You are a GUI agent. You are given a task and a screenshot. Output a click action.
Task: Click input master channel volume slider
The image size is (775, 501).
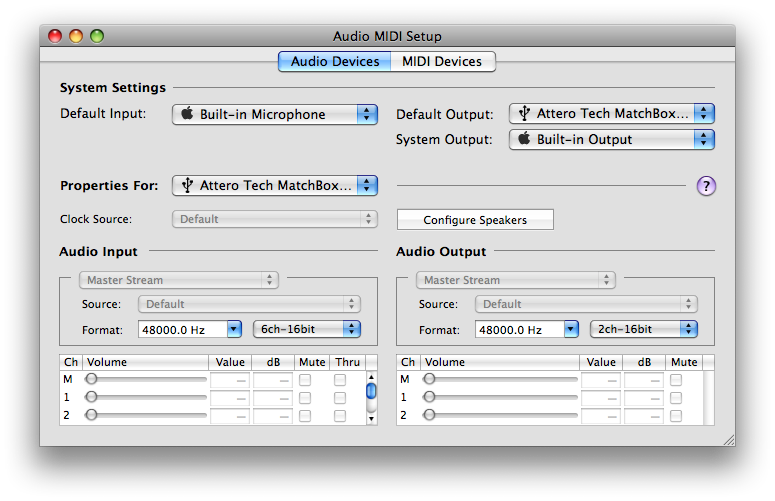pyautogui.click(x=147, y=380)
